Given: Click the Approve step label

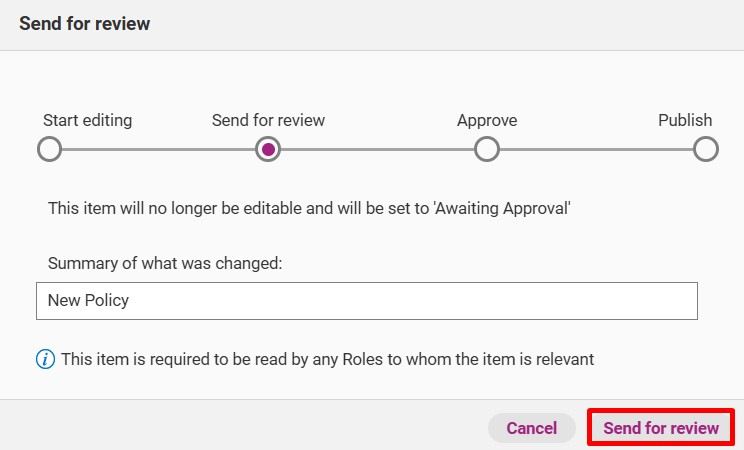Looking at the screenshot, I should point(487,121).
